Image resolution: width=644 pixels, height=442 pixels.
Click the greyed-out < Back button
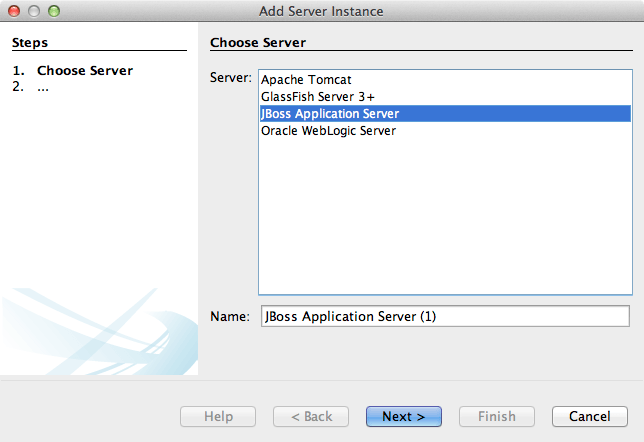point(311,417)
